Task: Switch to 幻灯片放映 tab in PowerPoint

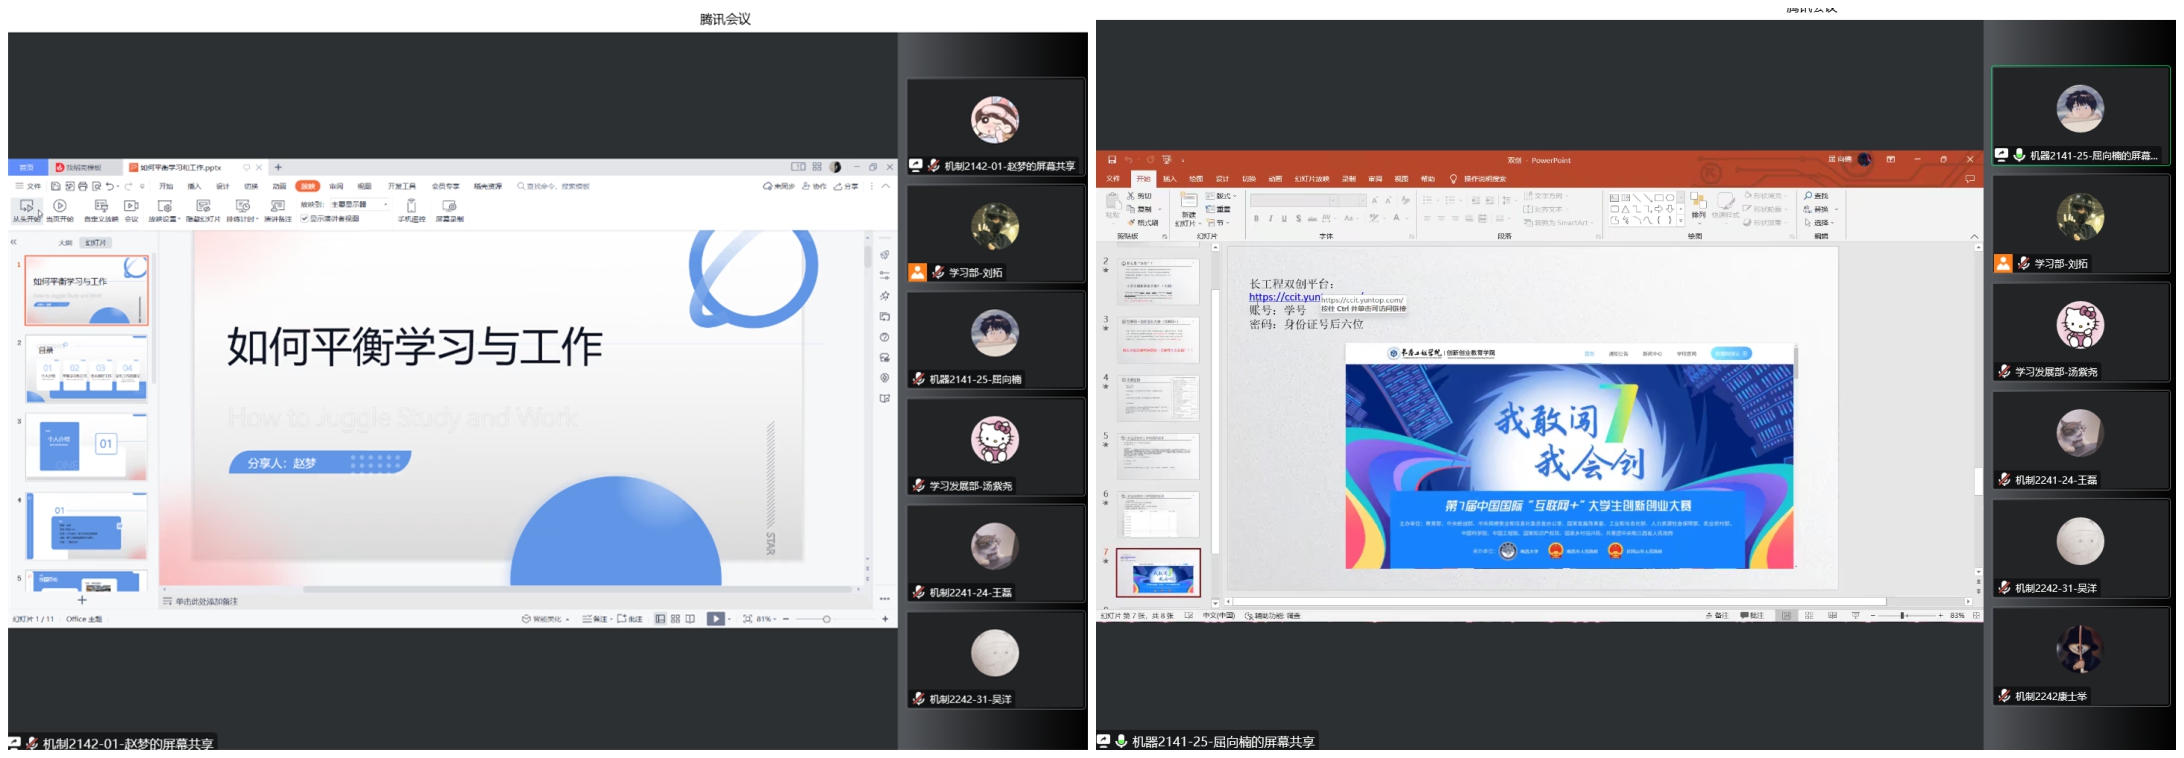Action: pos(1312,179)
